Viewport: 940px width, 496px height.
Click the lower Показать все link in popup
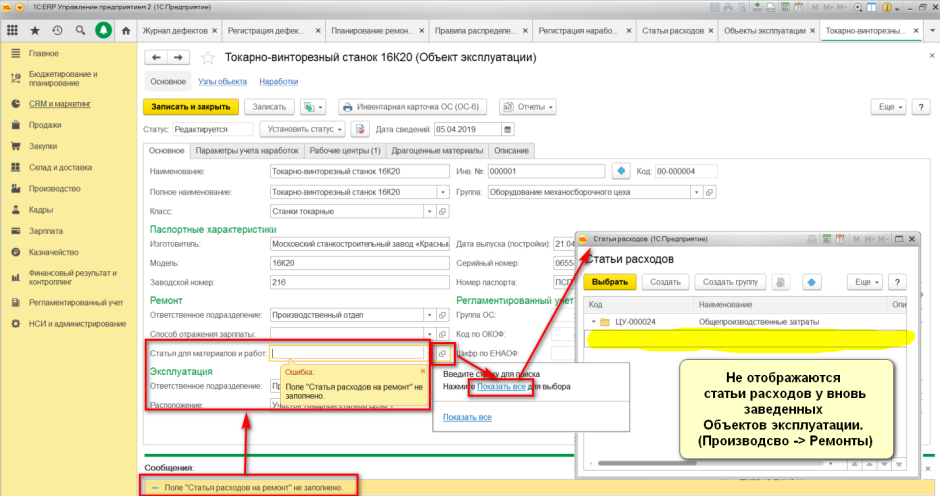pos(467,417)
